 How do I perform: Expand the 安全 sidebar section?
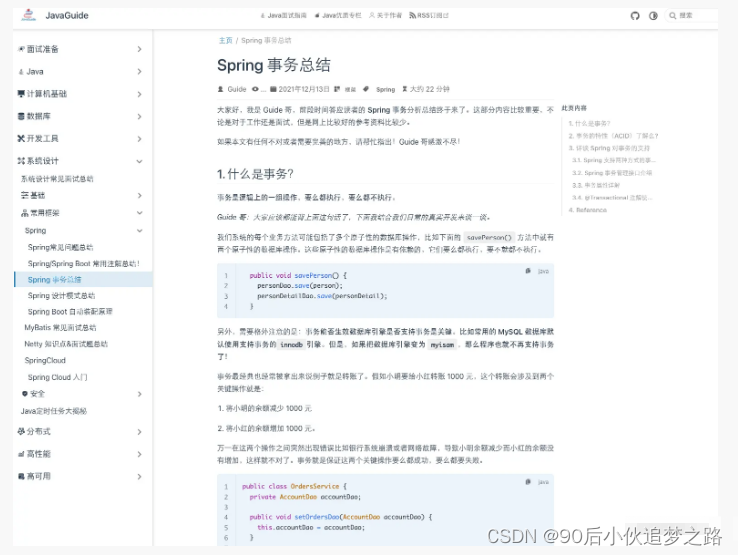click(x=139, y=394)
